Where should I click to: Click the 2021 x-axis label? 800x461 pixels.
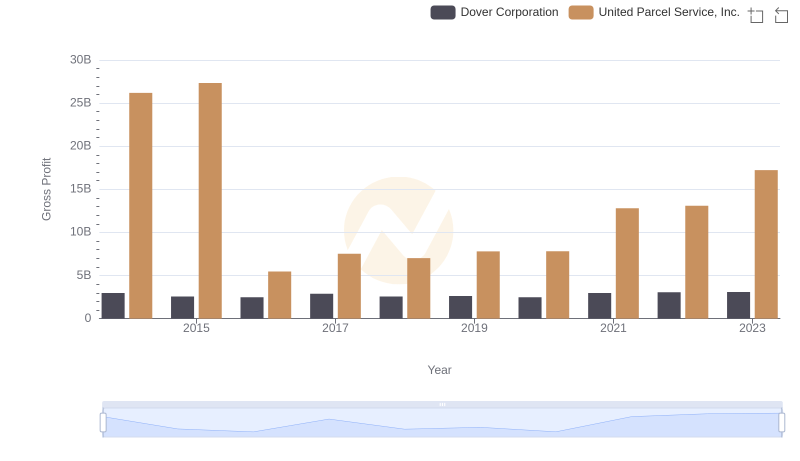pyautogui.click(x=613, y=328)
